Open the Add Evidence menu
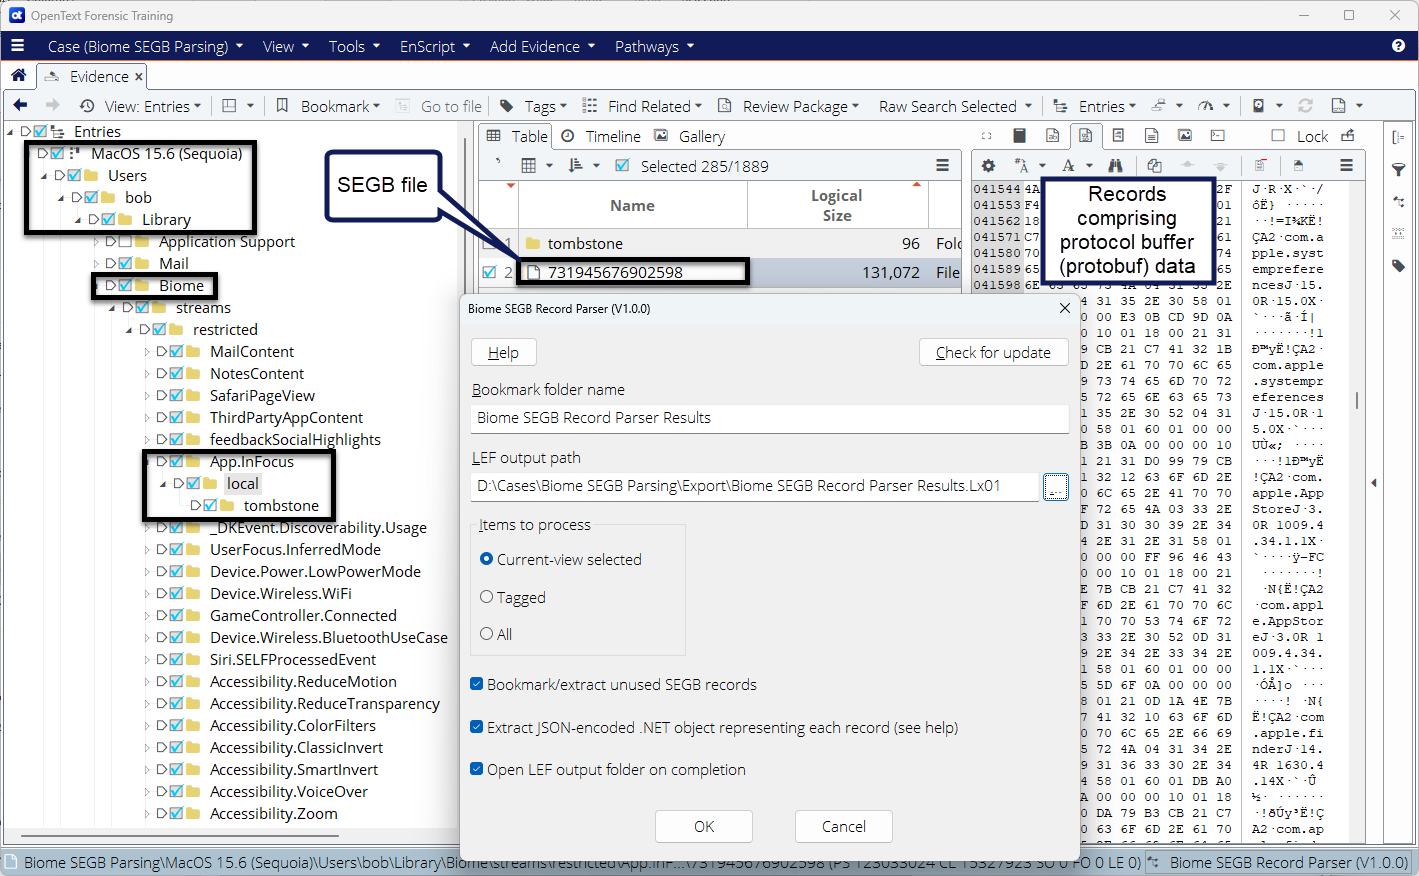Screen dimensions: 1419x876 [542, 46]
